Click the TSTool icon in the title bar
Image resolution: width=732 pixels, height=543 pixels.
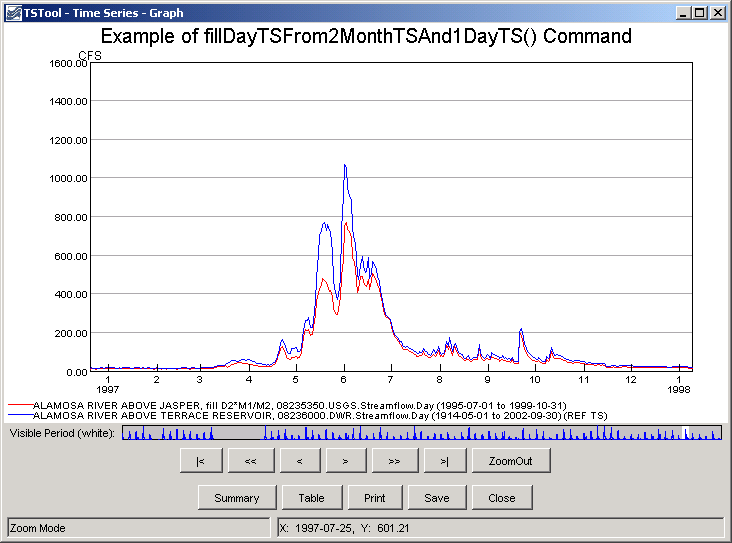14,13
